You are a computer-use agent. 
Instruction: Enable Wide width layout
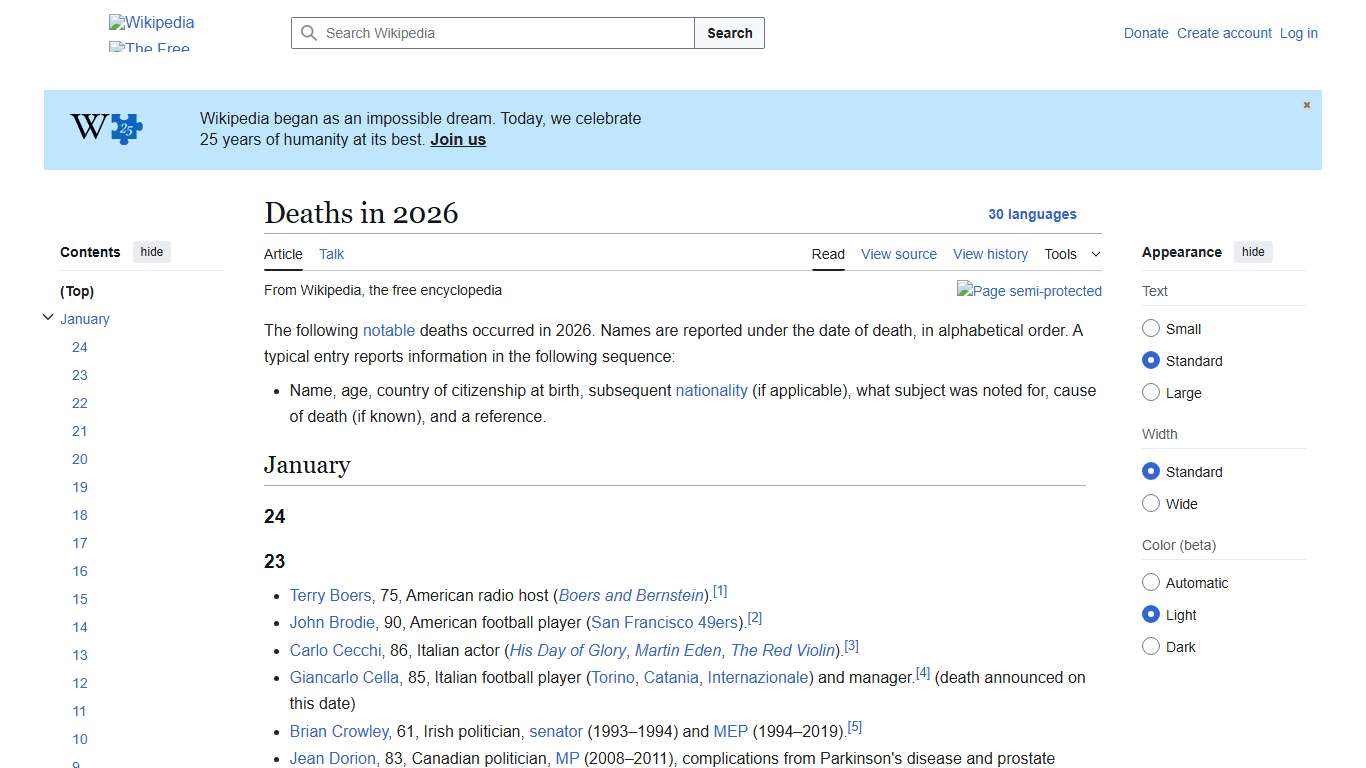pos(1151,503)
